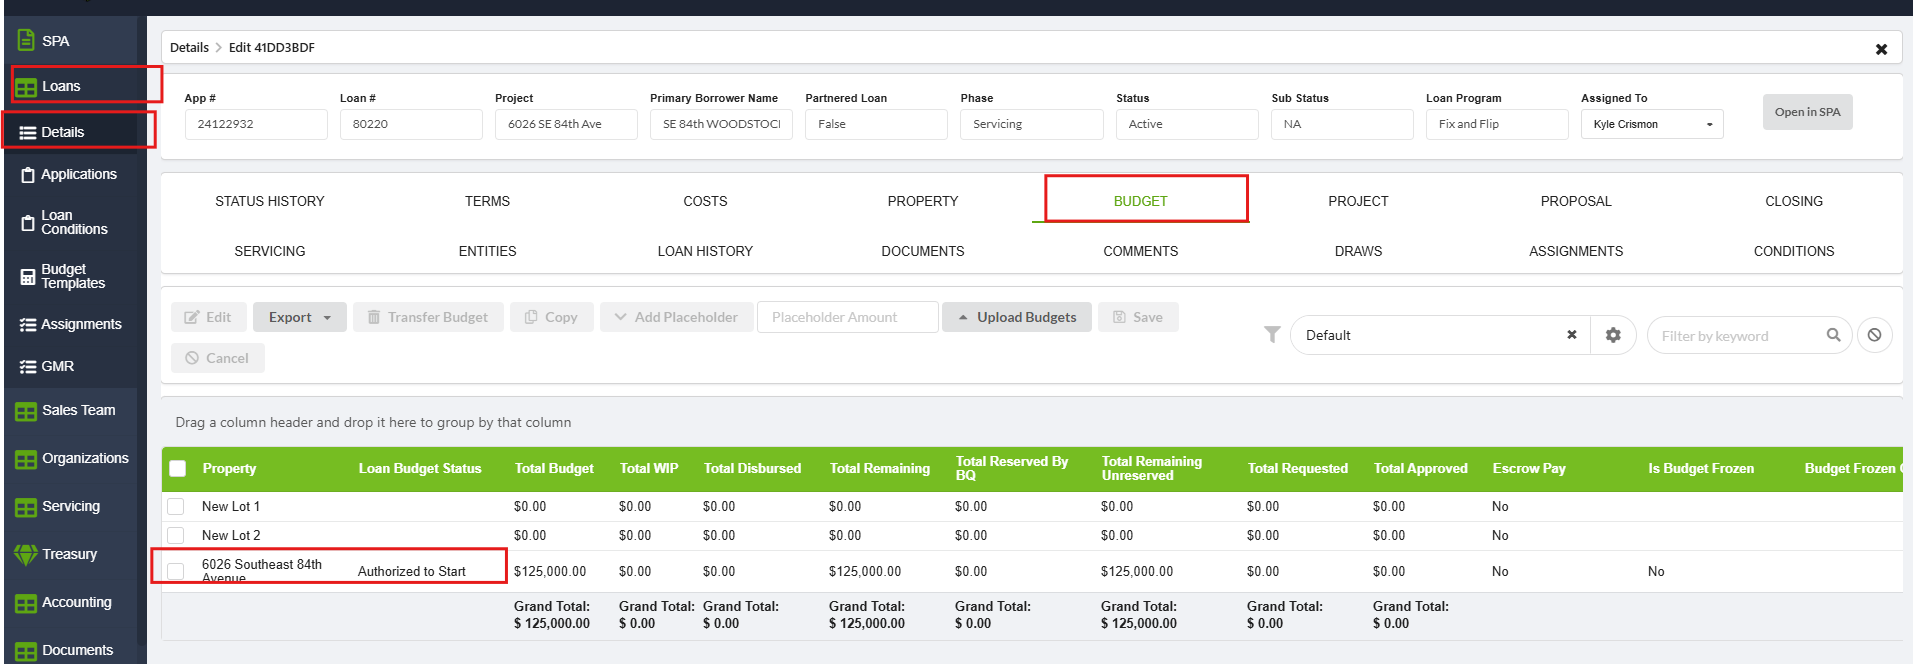The width and height of the screenshot is (1913, 664).
Task: Click the Copy button
Action: 552,317
